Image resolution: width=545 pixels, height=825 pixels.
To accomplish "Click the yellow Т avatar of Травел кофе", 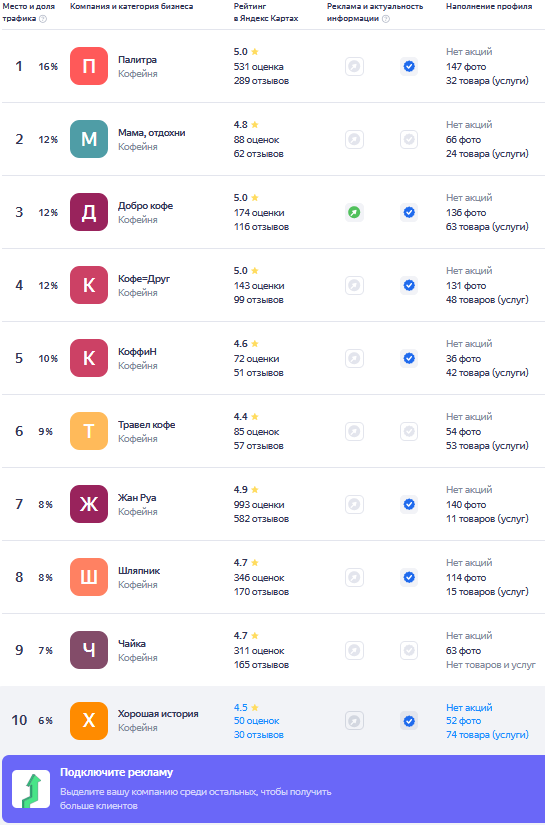I will pos(89,431).
